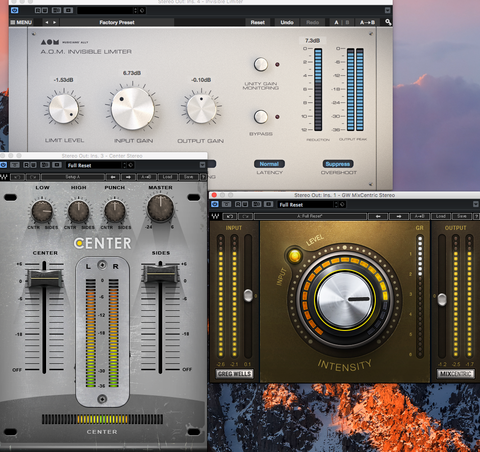The height and width of the screenshot is (452, 480).
Task: Click the Sides level fader handle
Action: point(160,273)
